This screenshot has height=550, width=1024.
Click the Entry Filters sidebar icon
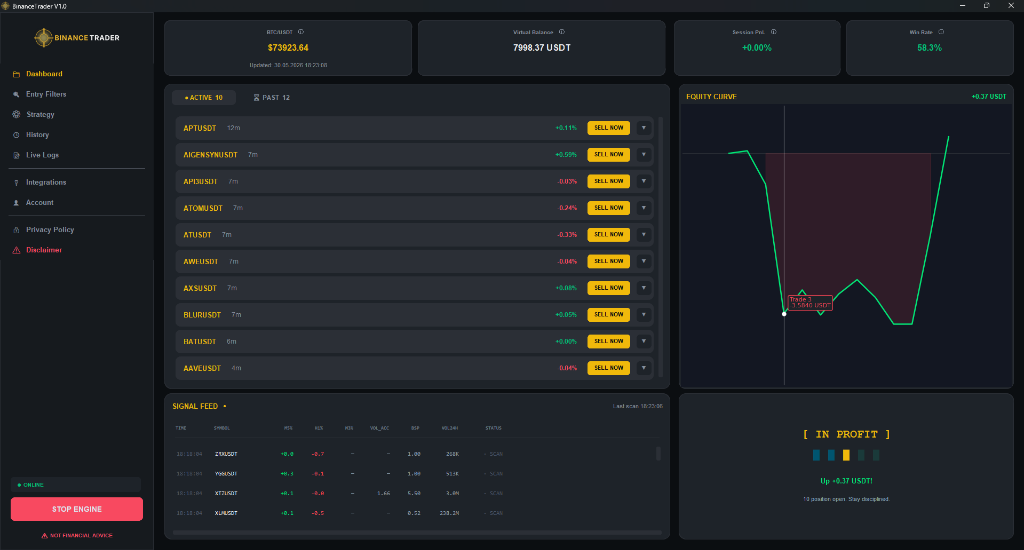16,95
